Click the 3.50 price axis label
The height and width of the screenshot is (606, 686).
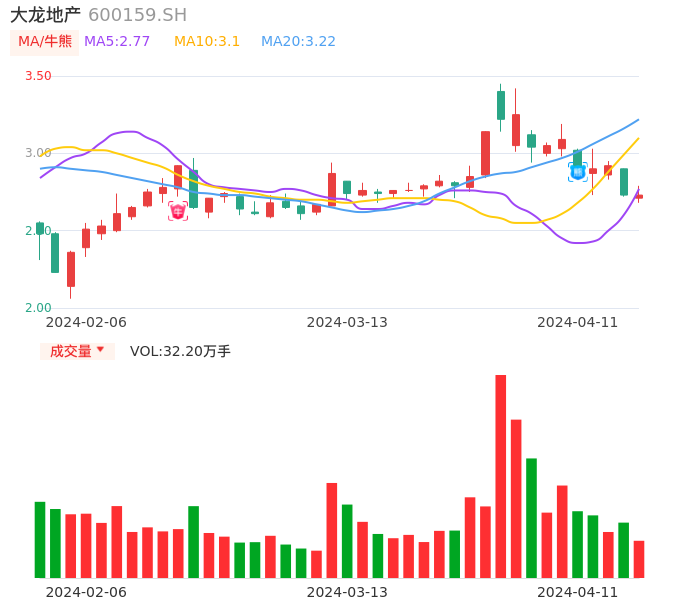coord(38,76)
